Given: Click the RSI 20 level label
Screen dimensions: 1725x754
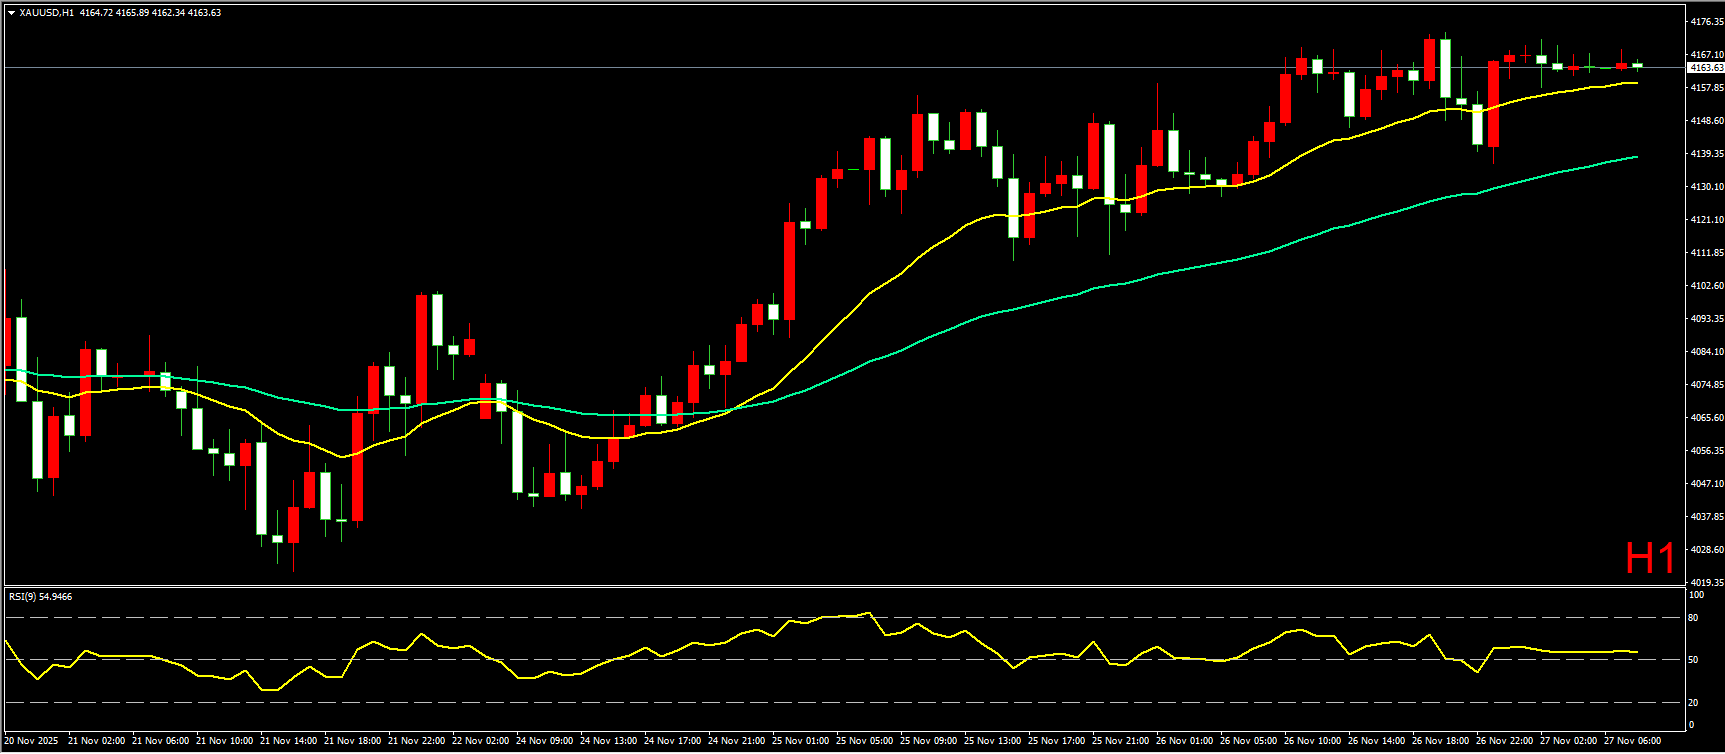Looking at the screenshot, I should (1693, 702).
